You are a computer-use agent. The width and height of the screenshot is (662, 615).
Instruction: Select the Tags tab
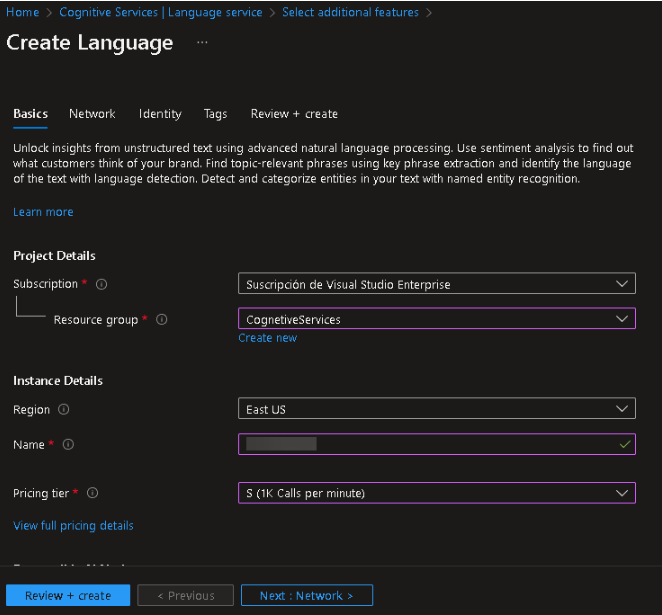click(x=215, y=114)
